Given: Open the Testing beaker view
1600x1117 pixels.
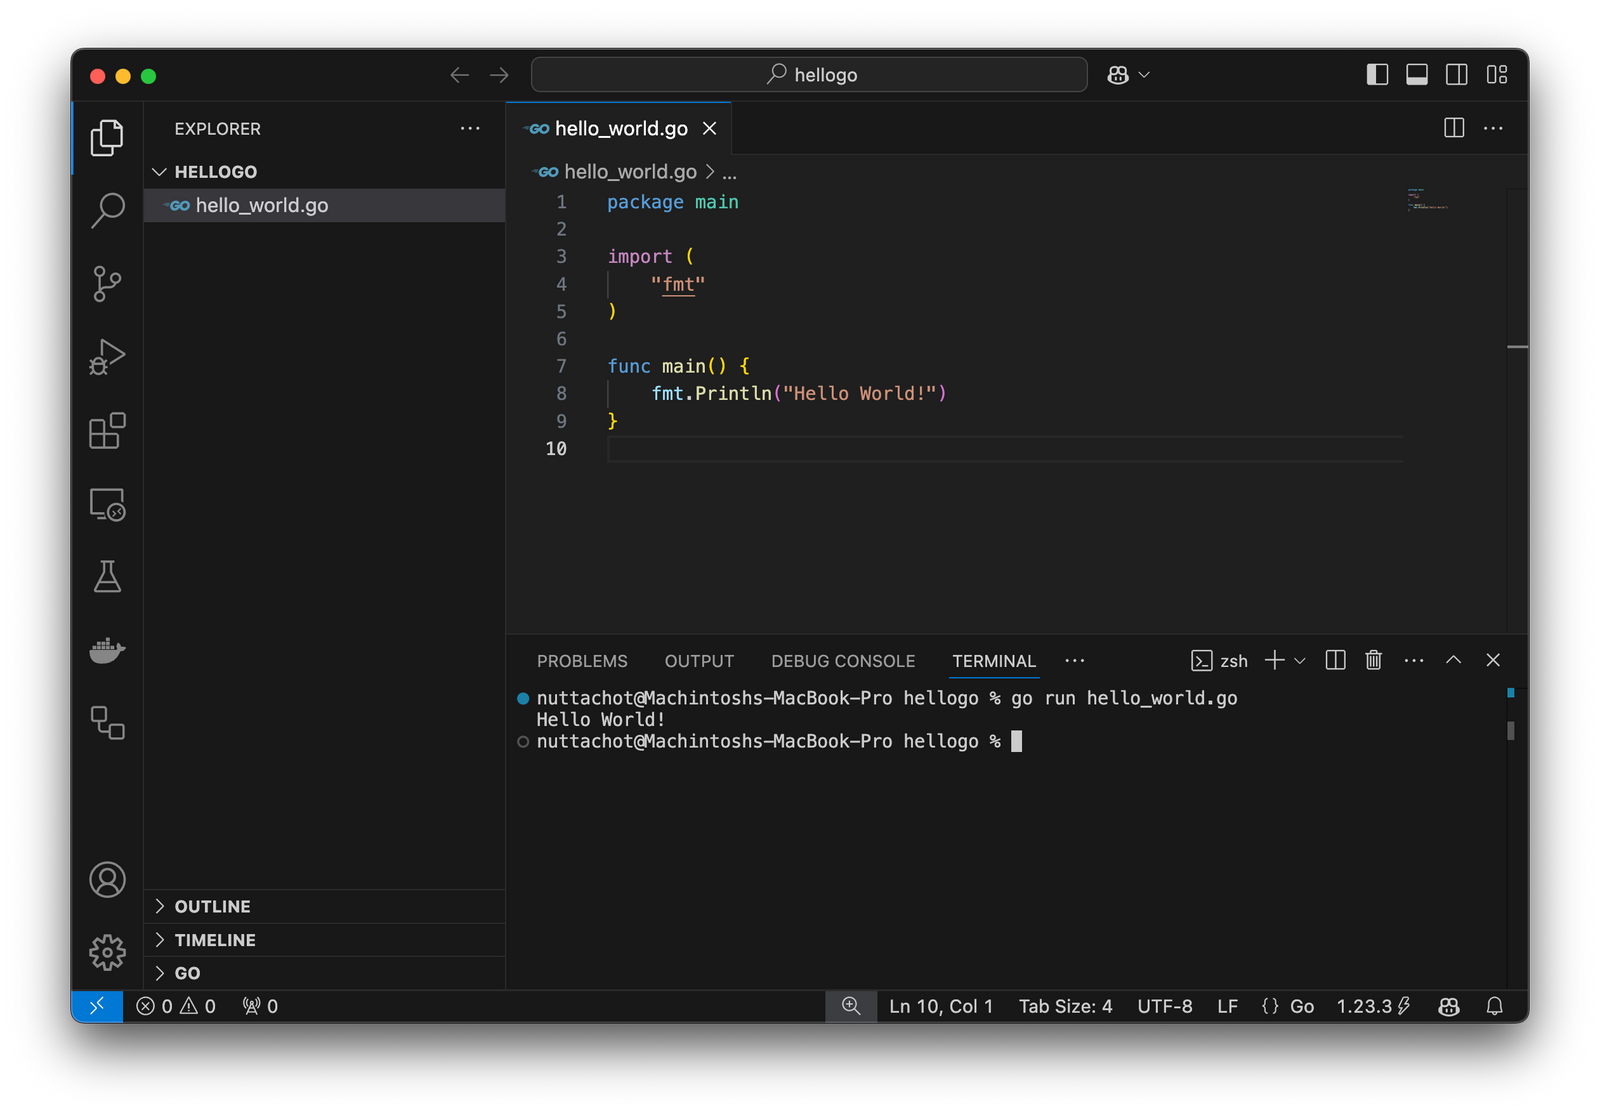Looking at the screenshot, I should click(x=107, y=576).
